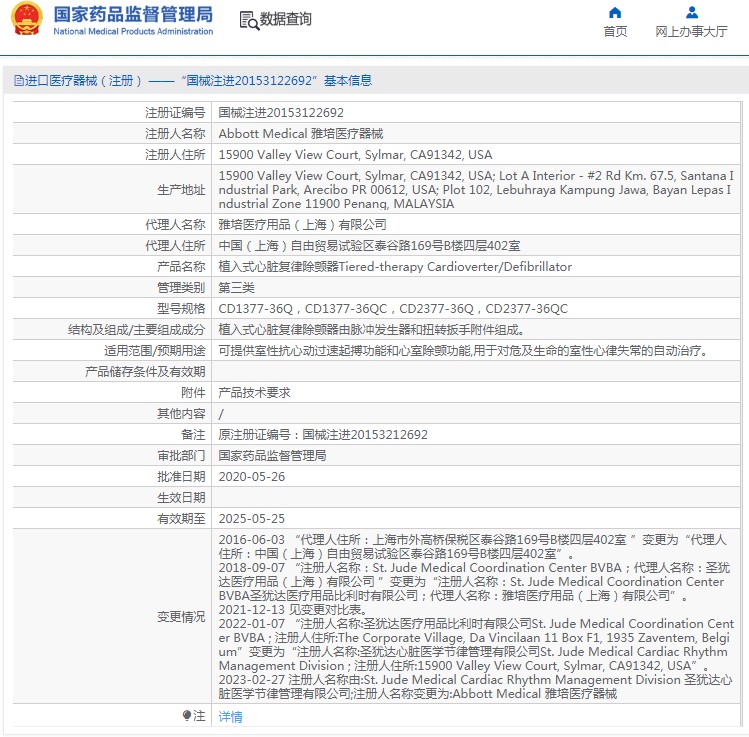Click the 生效日期 row label

pos(181,498)
